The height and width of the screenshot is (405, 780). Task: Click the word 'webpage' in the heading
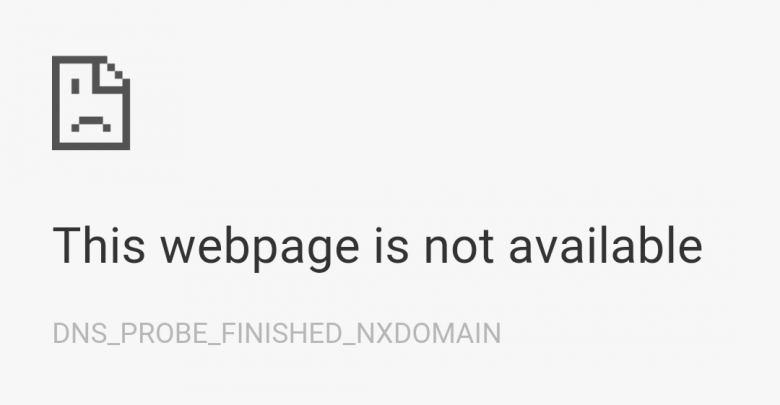[x=259, y=248]
